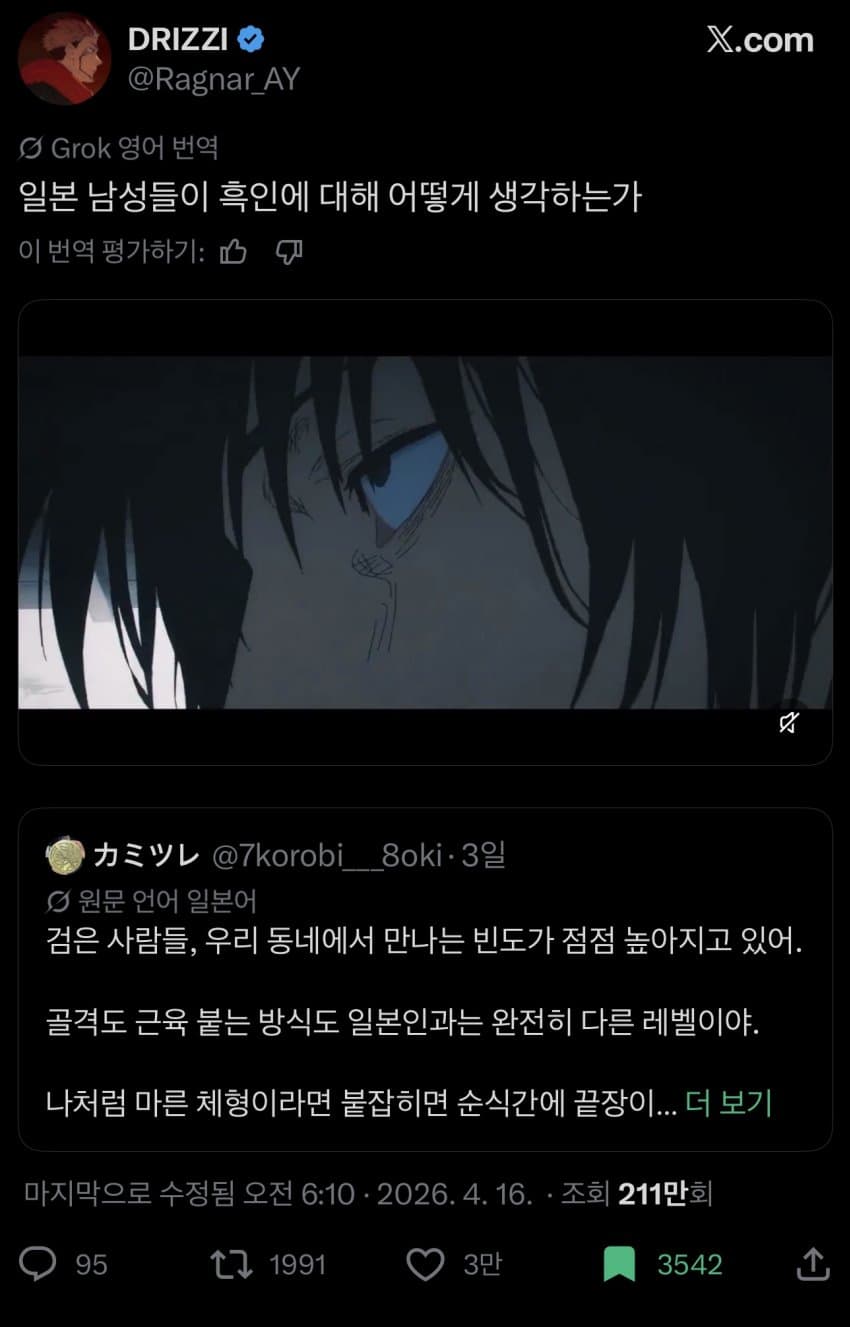Toggle the Grok 영어 번역 label

tap(118, 149)
